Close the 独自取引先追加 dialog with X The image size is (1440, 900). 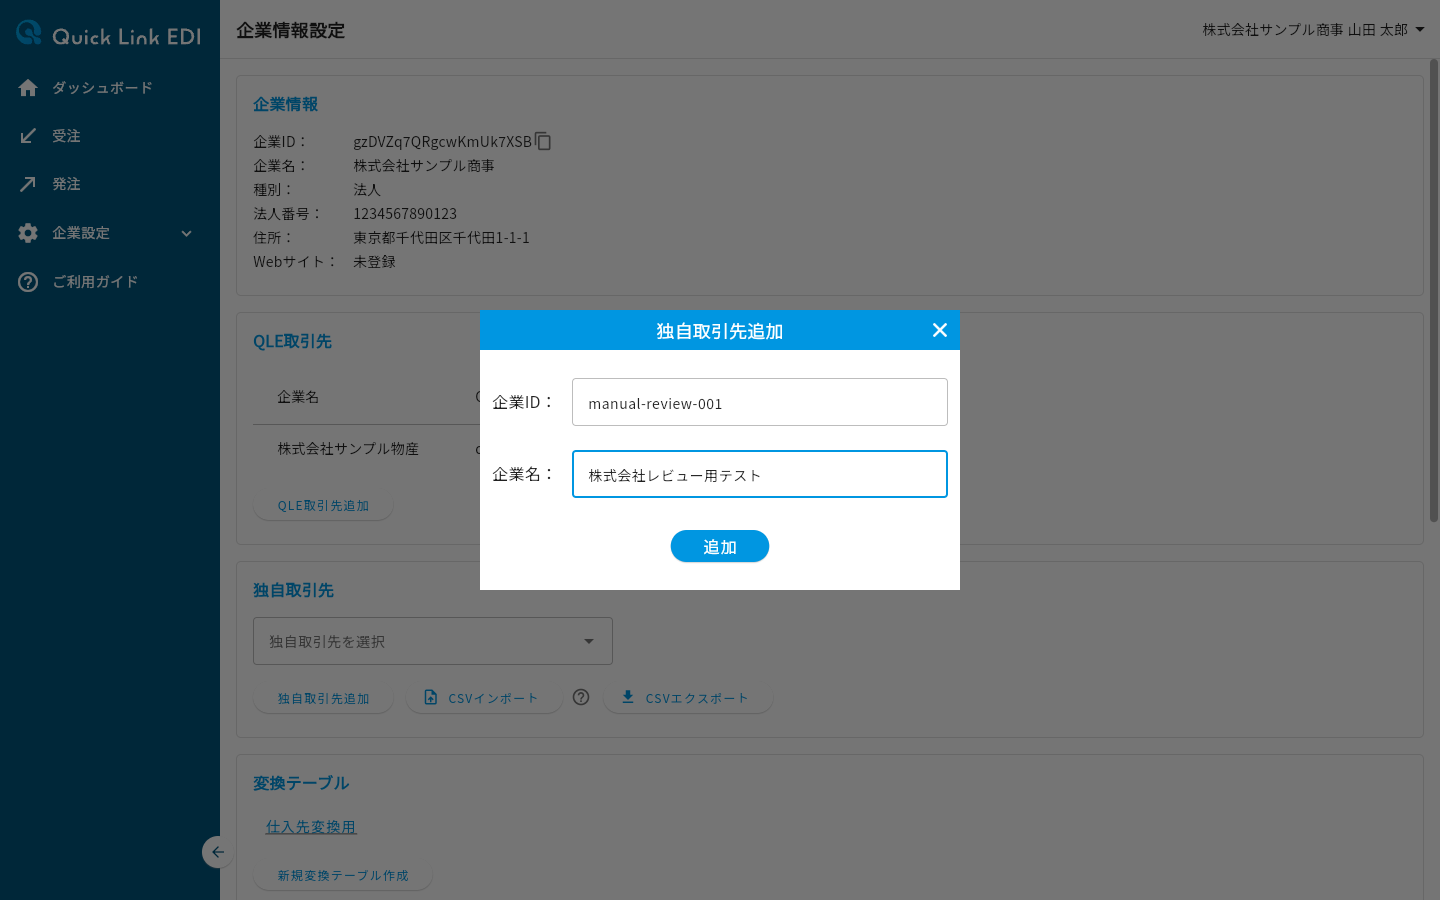(939, 330)
